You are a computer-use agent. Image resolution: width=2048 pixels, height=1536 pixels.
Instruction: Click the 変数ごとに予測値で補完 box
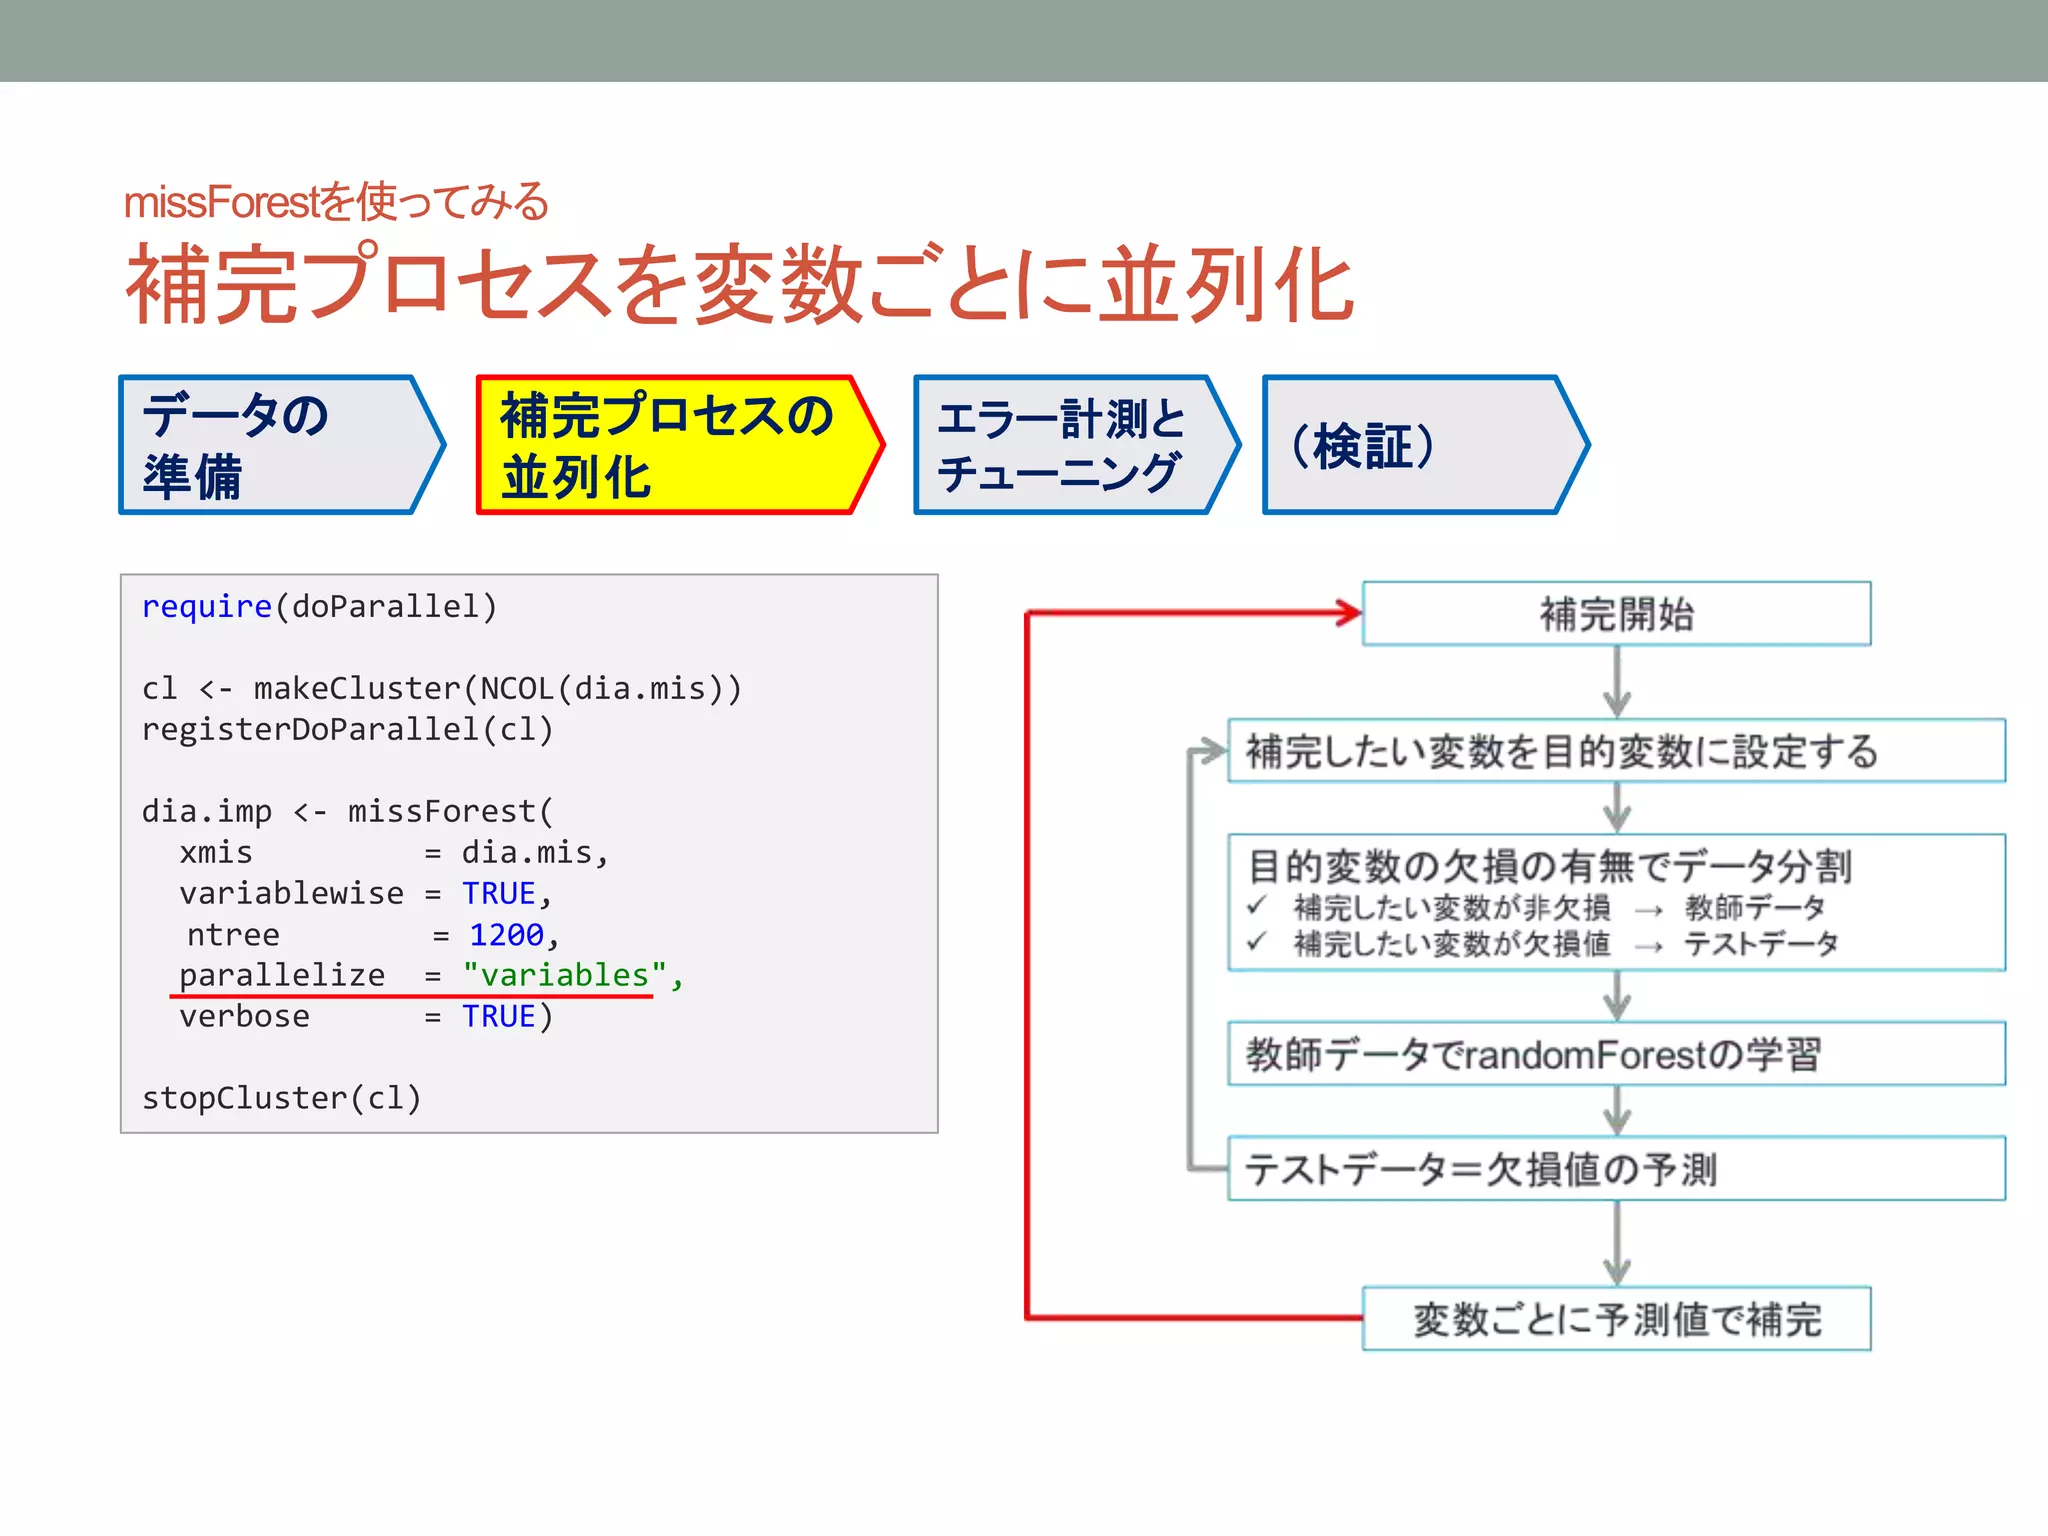click(x=1616, y=1319)
